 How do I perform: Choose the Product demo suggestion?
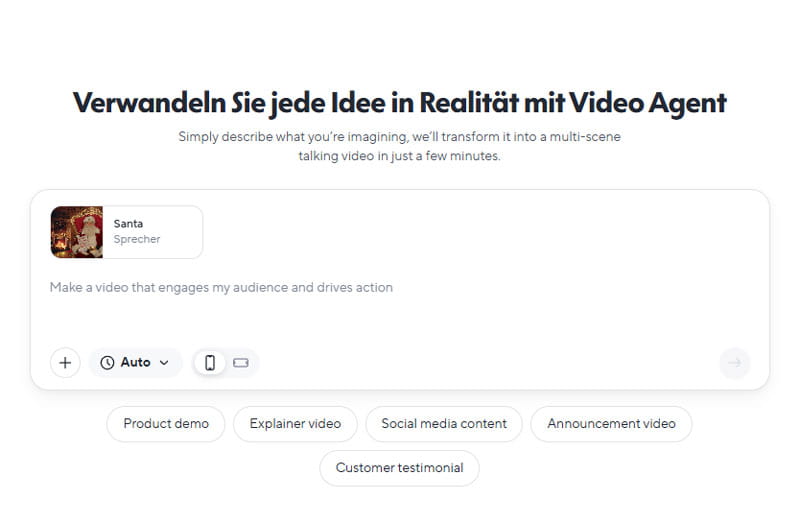click(166, 424)
